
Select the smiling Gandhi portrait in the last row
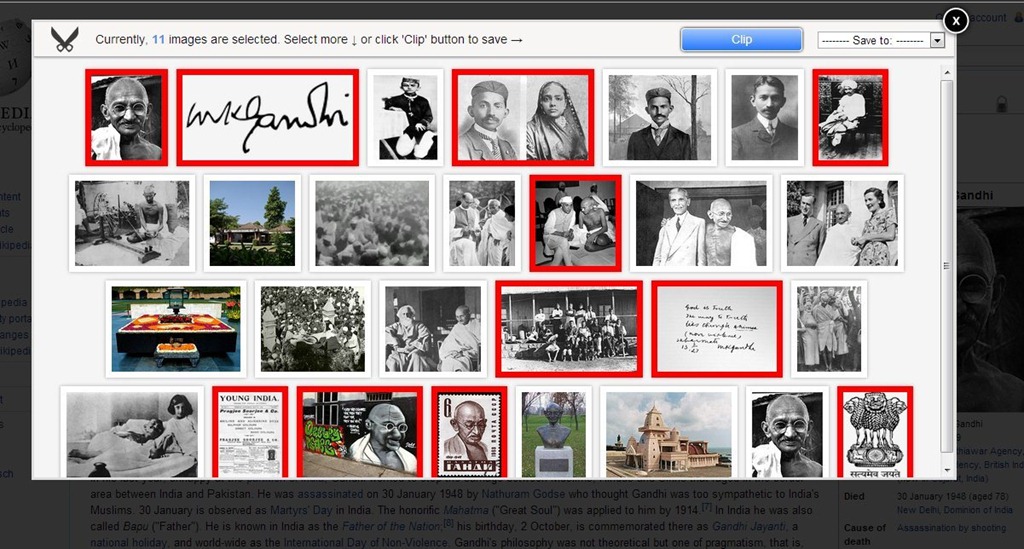tap(787, 433)
